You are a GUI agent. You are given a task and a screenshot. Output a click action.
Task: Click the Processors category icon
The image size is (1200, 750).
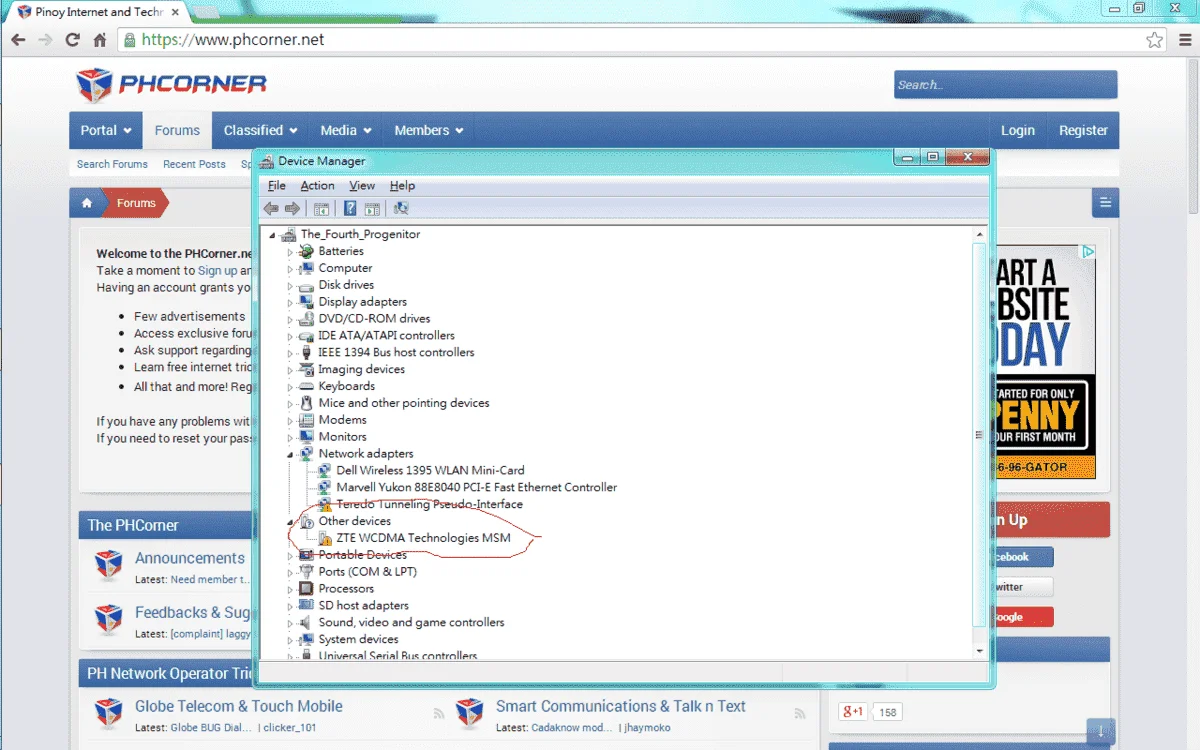click(307, 589)
